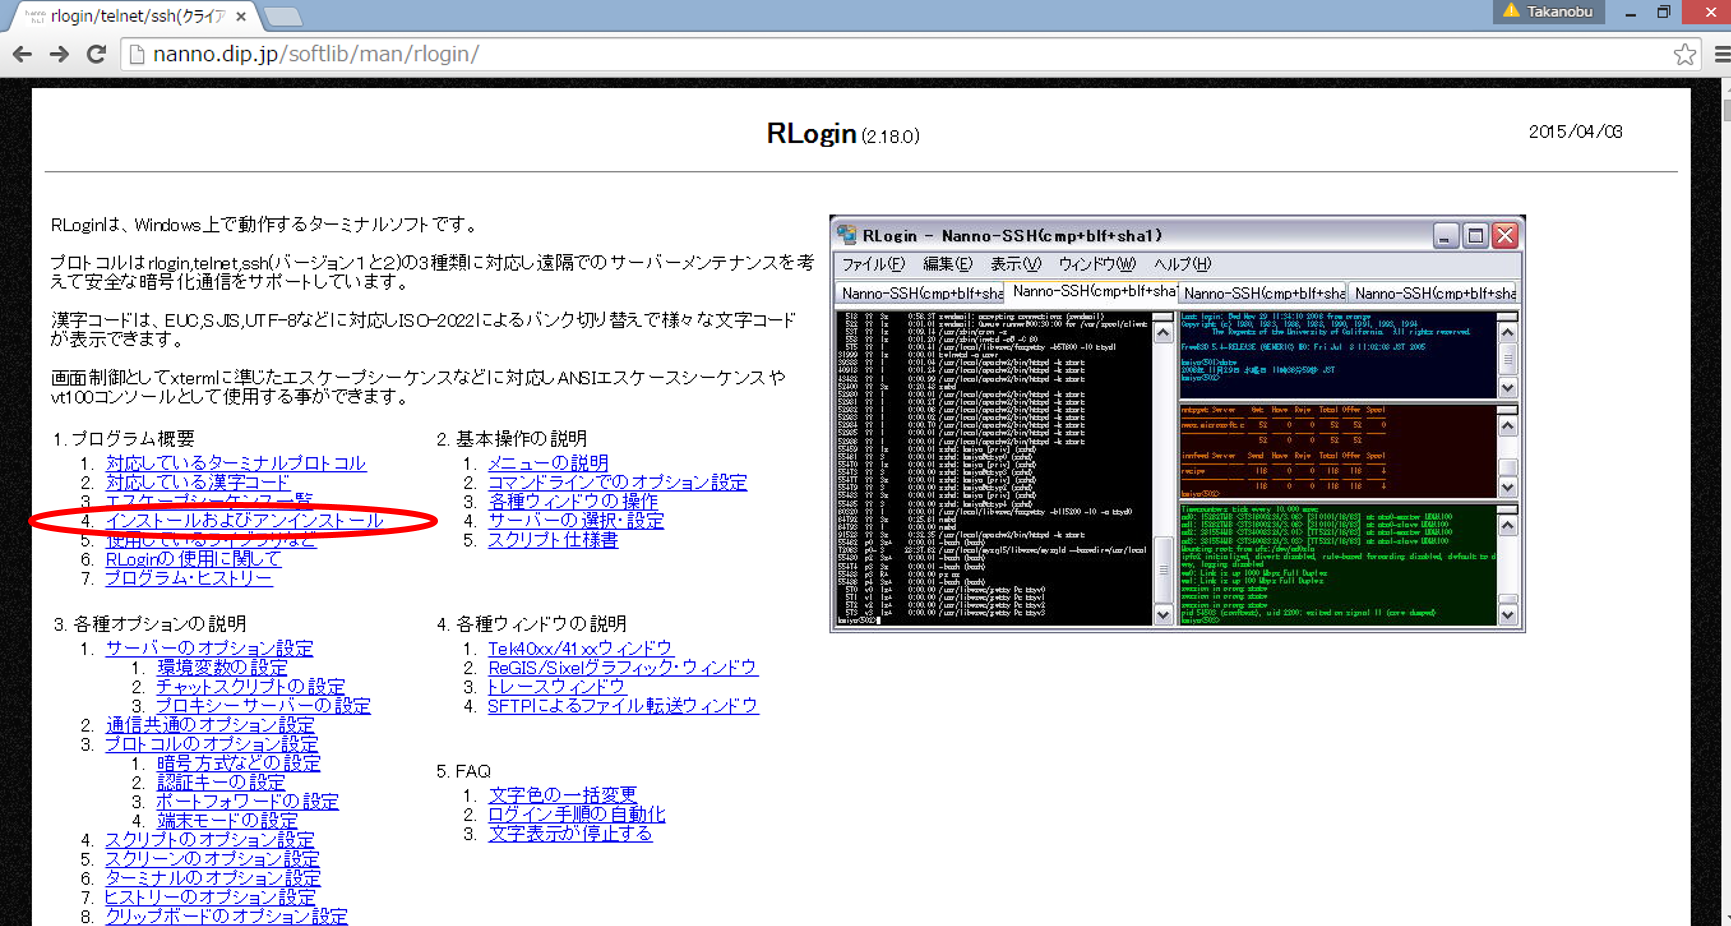The width and height of the screenshot is (1731, 926).
Task: Click the browser forward arrow
Action: pos(59,54)
